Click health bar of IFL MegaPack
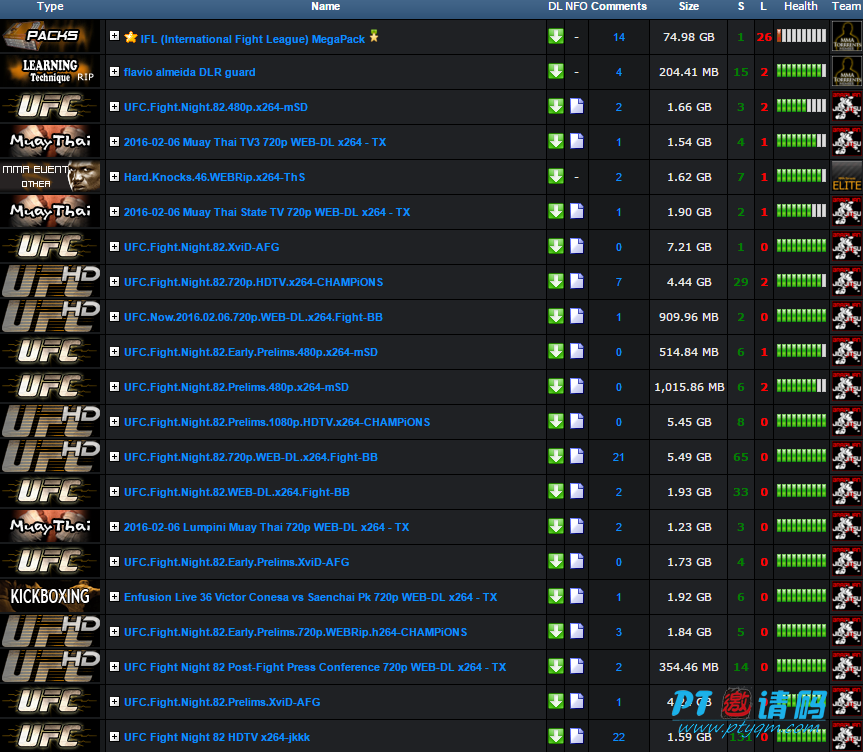Screen dimensions: 863x752 (801, 36)
